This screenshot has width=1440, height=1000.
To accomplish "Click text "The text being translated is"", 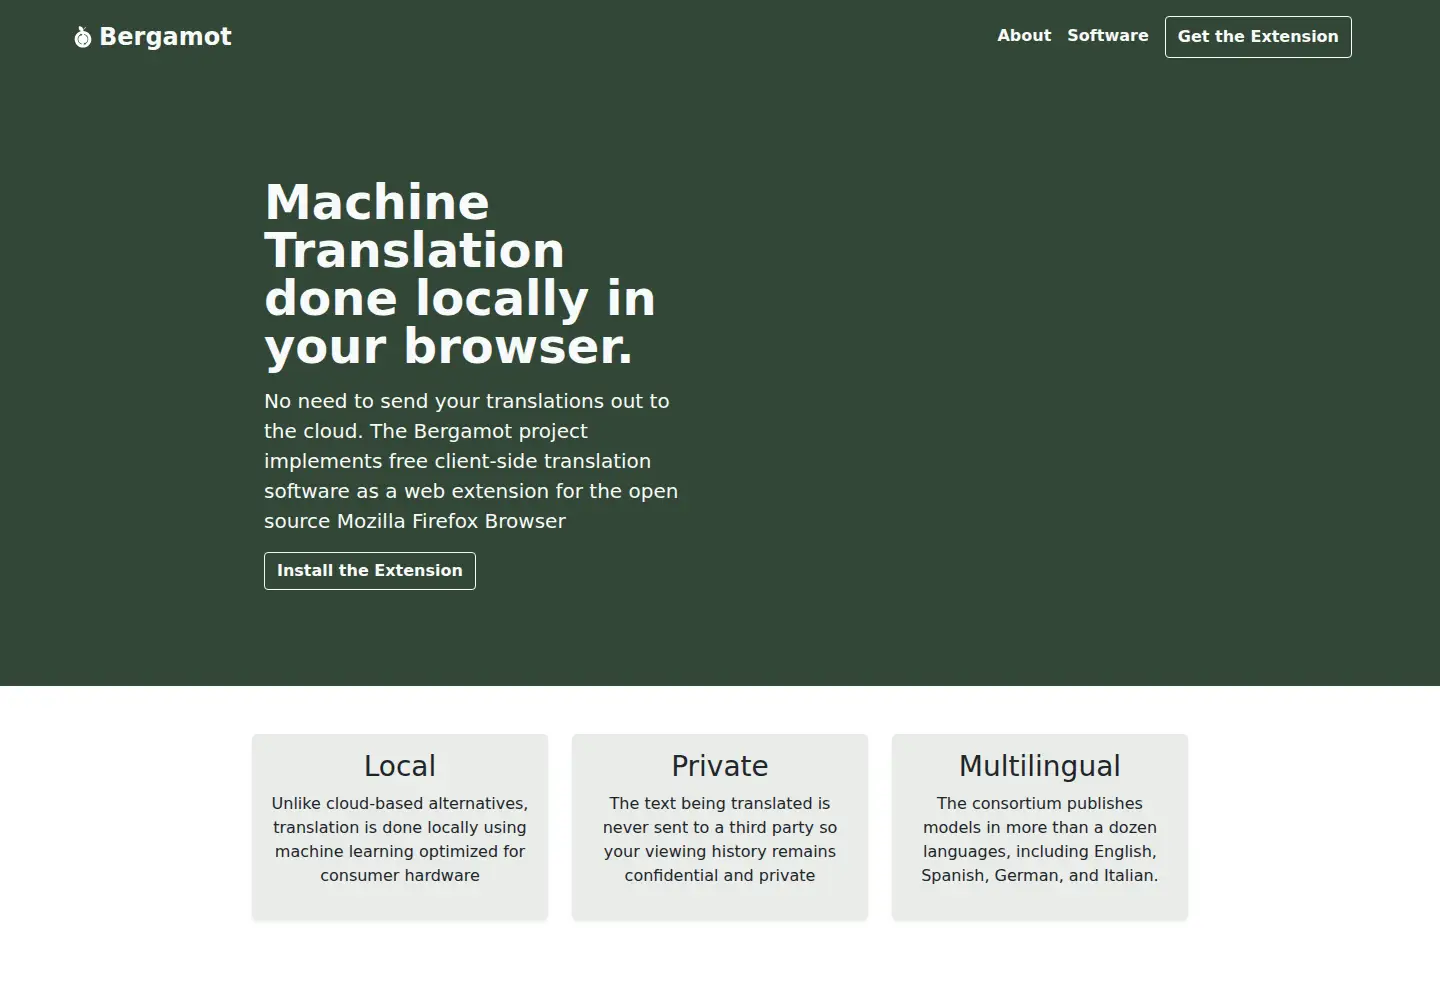I will pos(720,804).
